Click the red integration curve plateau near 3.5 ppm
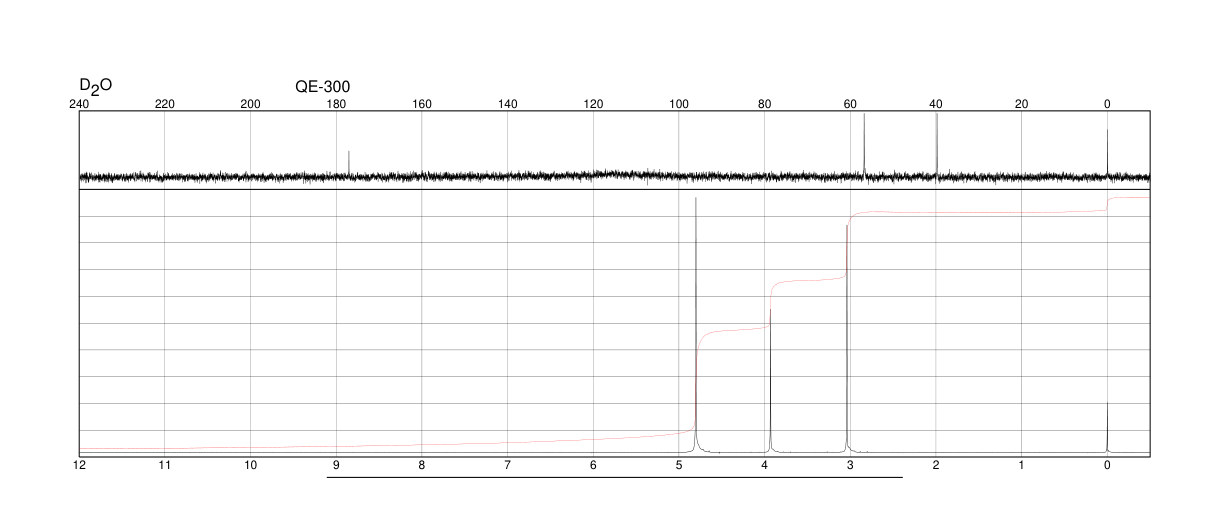Viewport: 1224px width, 528px height. pyautogui.click(x=808, y=280)
